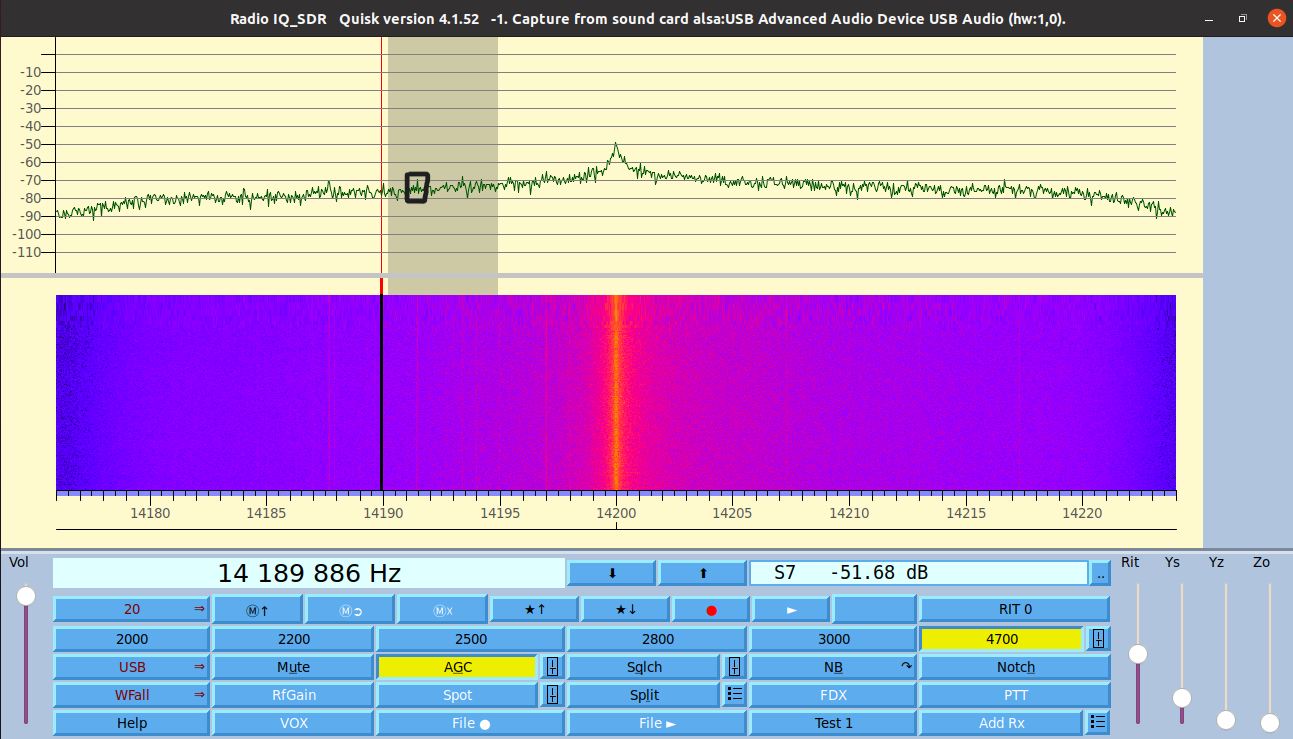Image resolution: width=1293 pixels, height=739 pixels.
Task: Adjust the Ys graph scale slider
Action: [1182, 698]
